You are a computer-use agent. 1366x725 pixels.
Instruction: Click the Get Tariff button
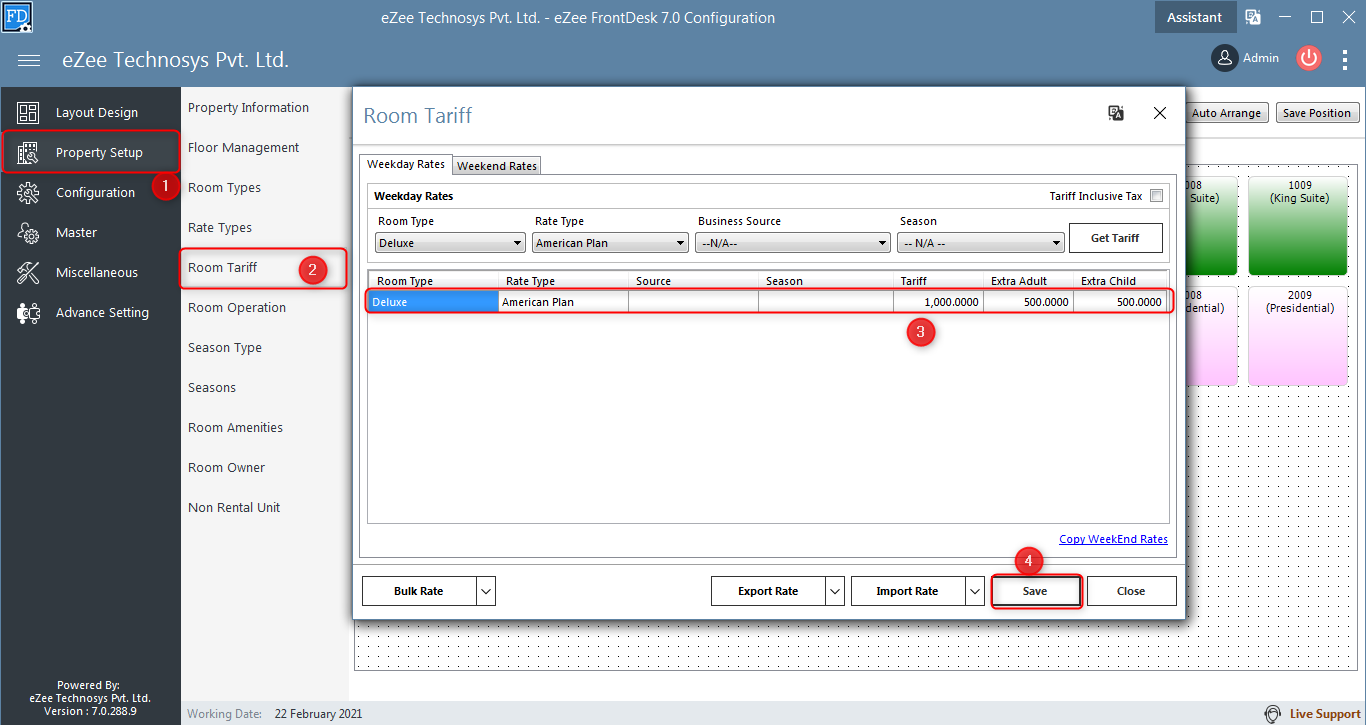(1116, 238)
